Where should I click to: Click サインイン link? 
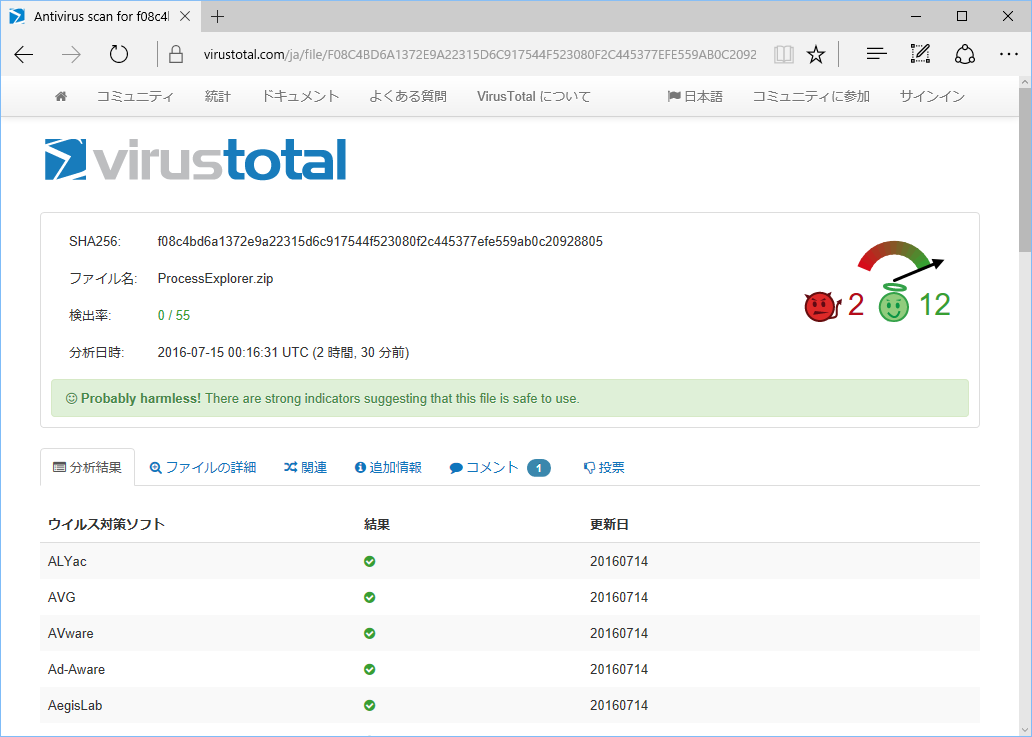[x=932, y=97]
